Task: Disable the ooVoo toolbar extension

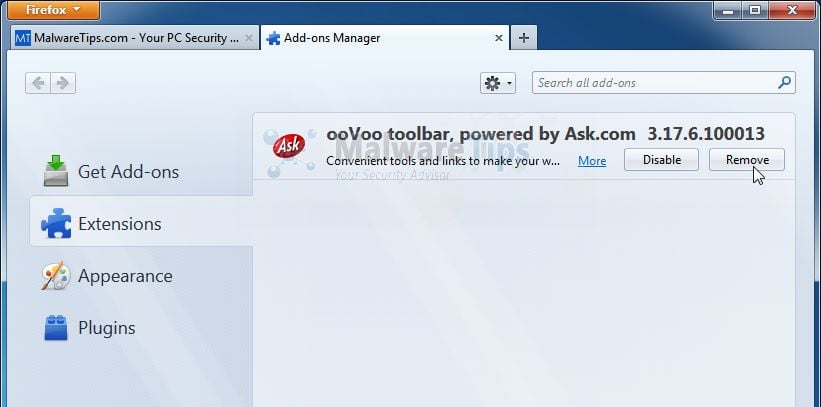Action: (x=661, y=160)
